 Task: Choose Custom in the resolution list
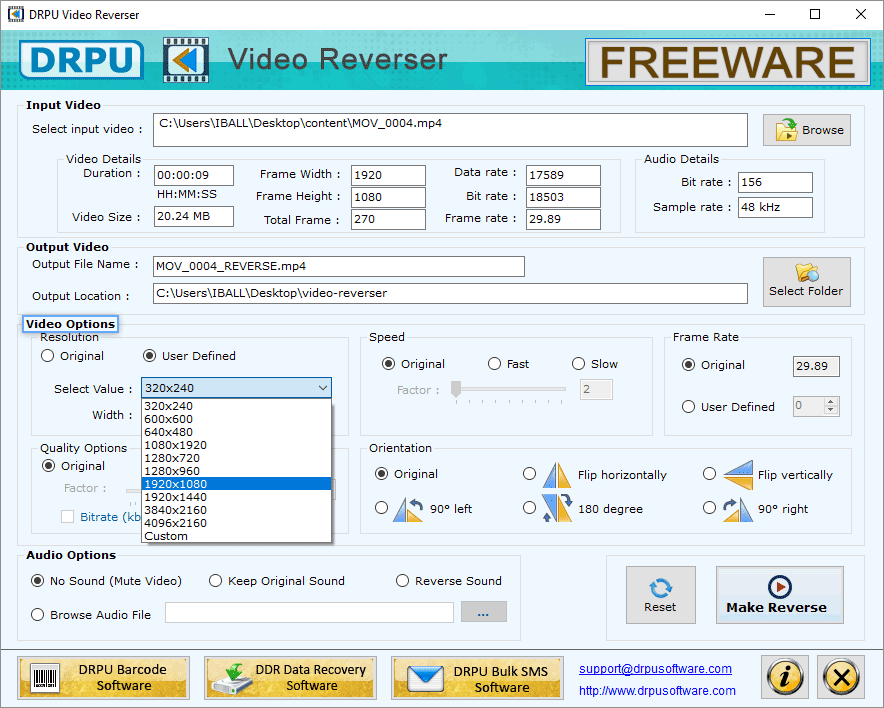point(236,536)
